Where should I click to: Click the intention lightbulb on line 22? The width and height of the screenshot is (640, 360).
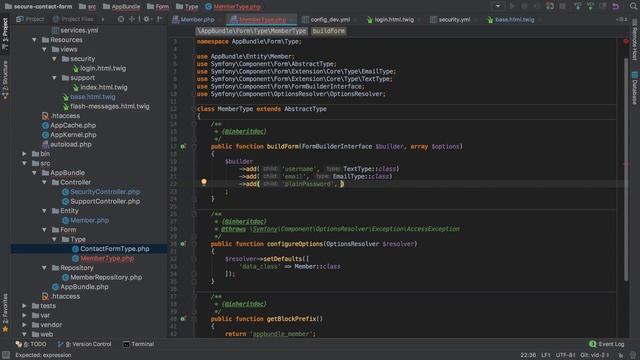click(204, 182)
